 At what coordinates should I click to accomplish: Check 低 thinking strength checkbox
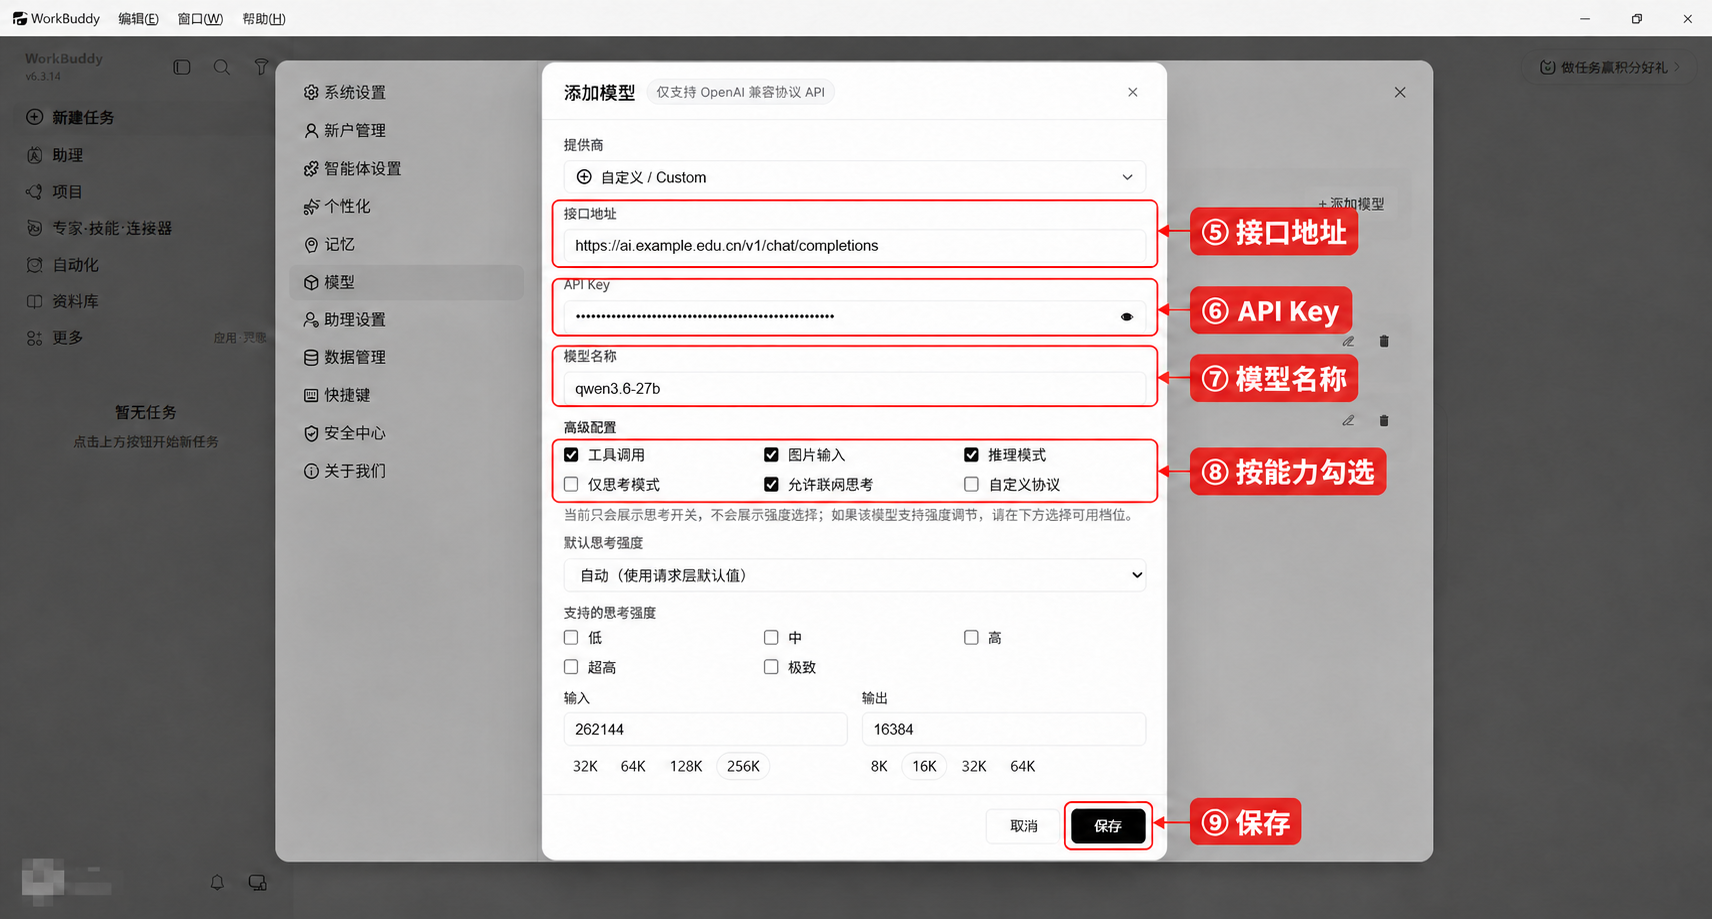(x=571, y=637)
